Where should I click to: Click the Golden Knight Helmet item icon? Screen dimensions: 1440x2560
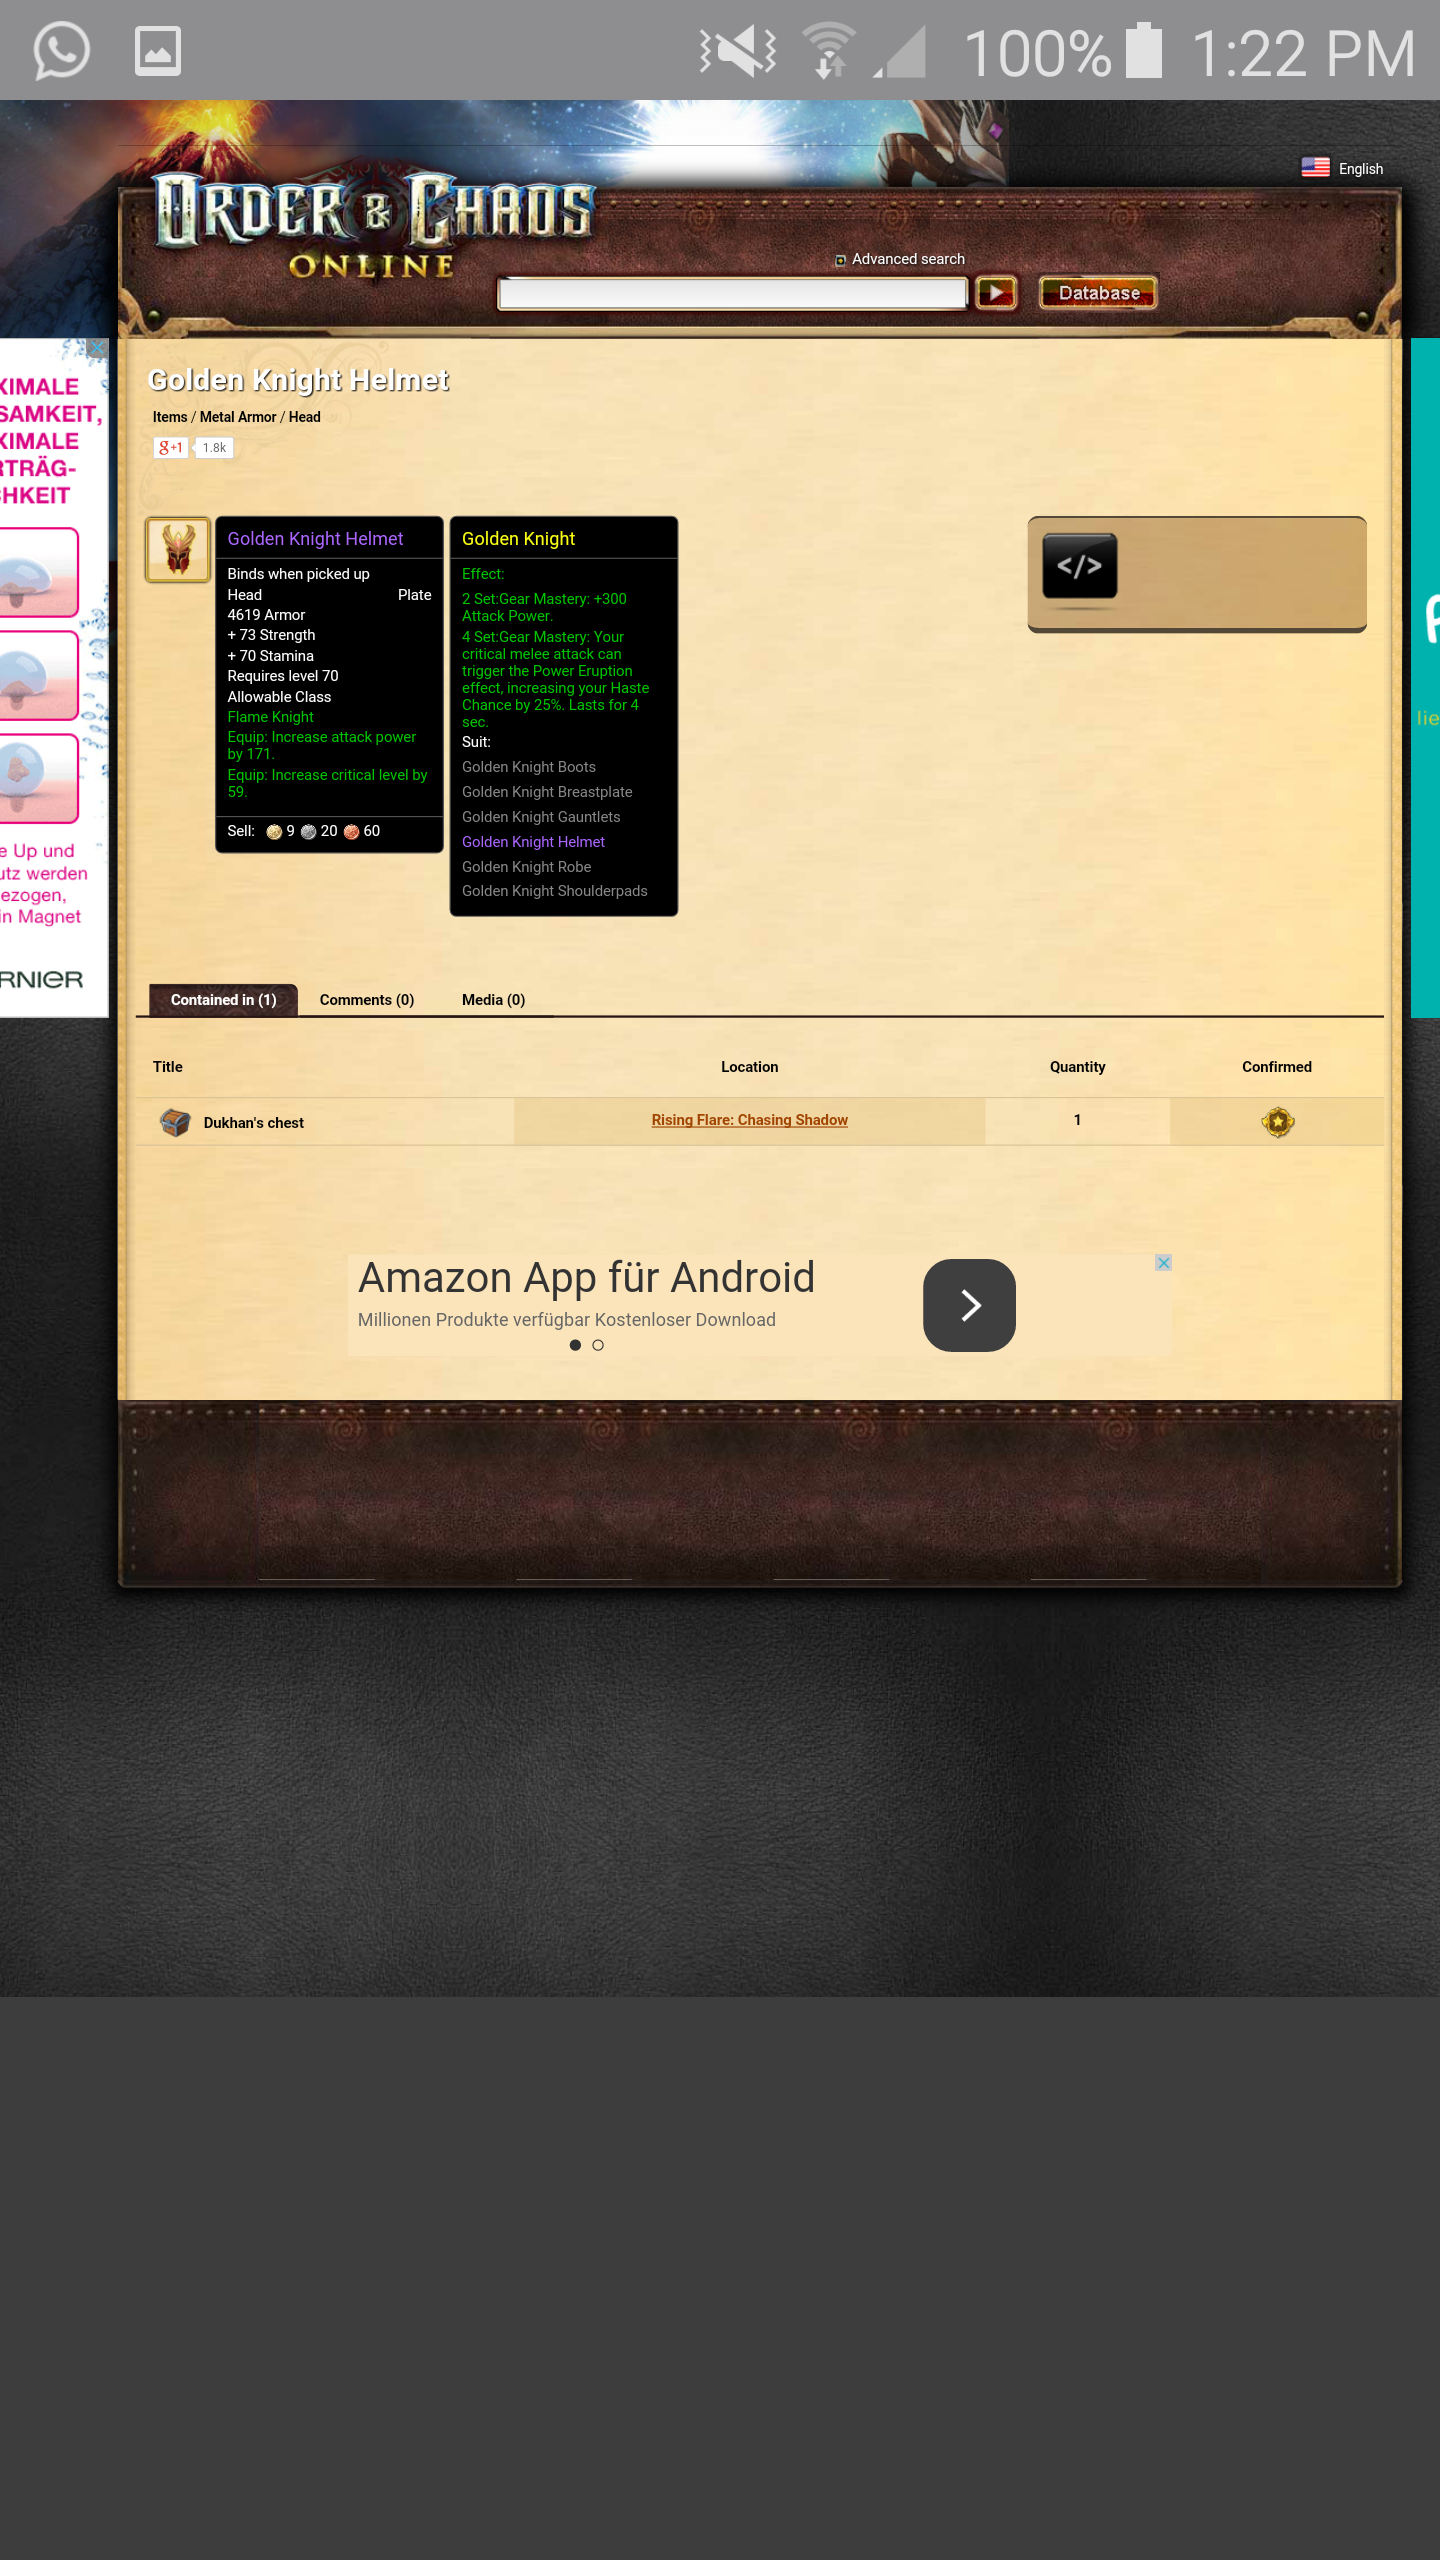(x=178, y=550)
